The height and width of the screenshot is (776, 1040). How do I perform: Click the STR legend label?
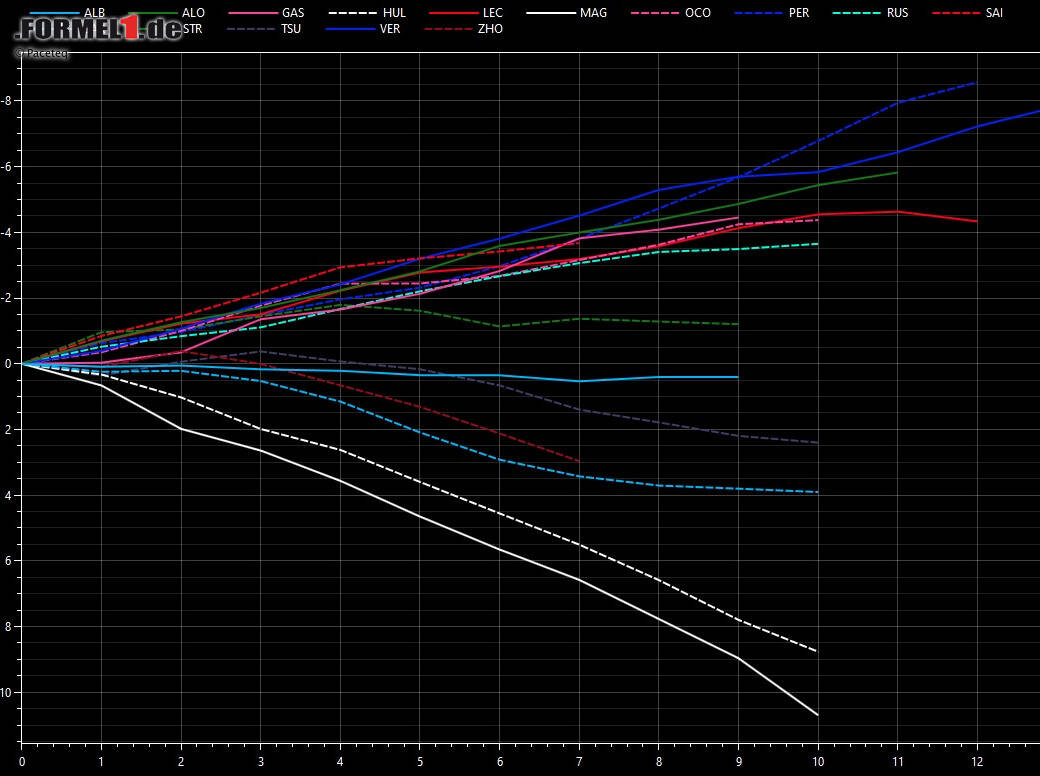point(193,29)
